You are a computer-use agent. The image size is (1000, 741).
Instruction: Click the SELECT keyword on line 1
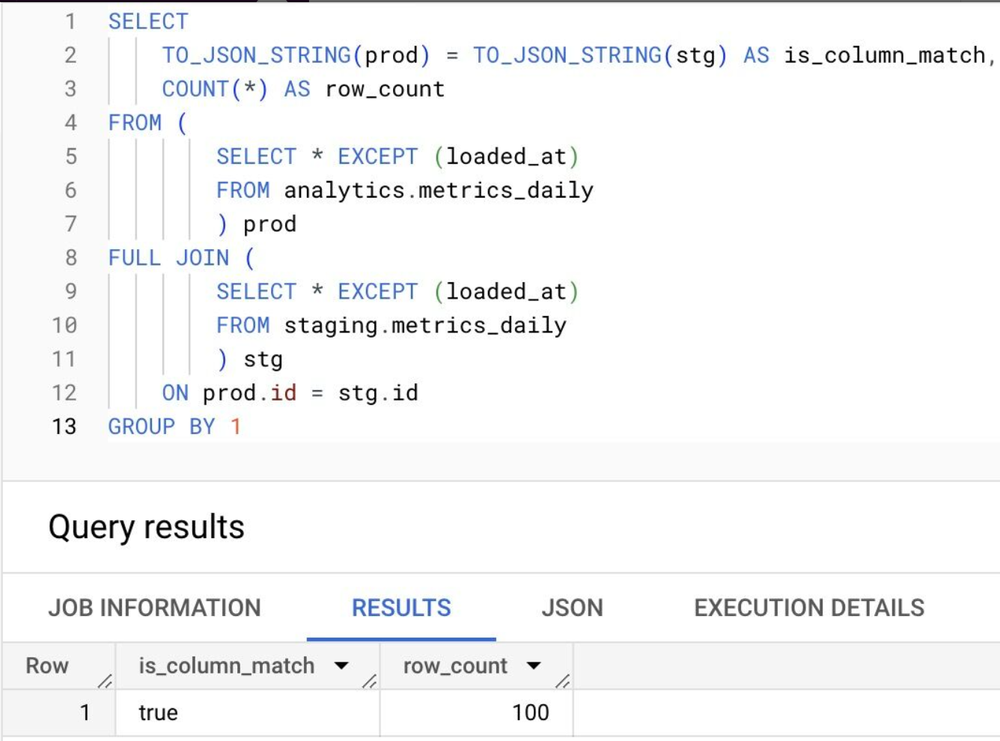[147, 21]
